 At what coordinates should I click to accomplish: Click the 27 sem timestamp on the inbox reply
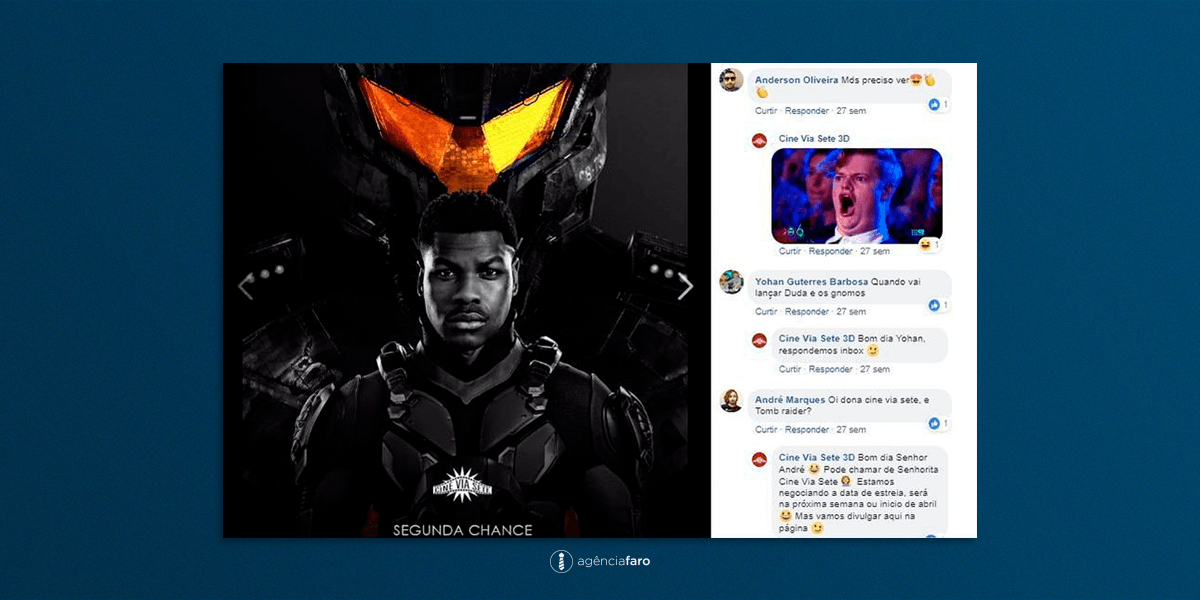(x=875, y=369)
